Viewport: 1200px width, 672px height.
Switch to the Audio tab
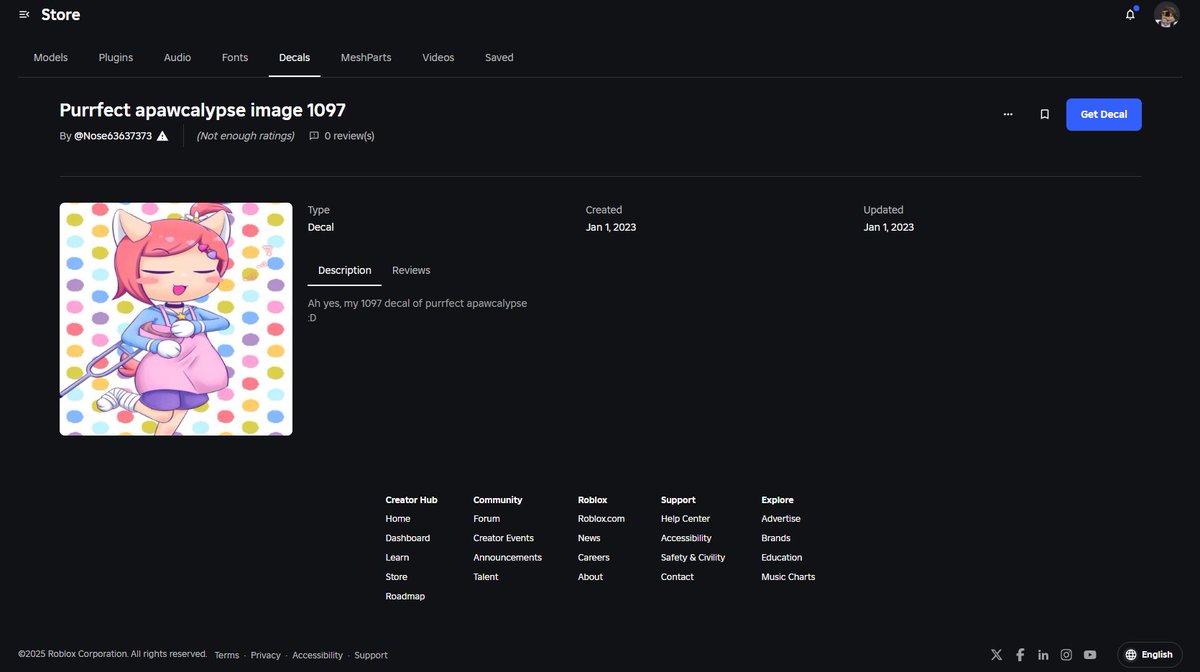[x=177, y=58]
